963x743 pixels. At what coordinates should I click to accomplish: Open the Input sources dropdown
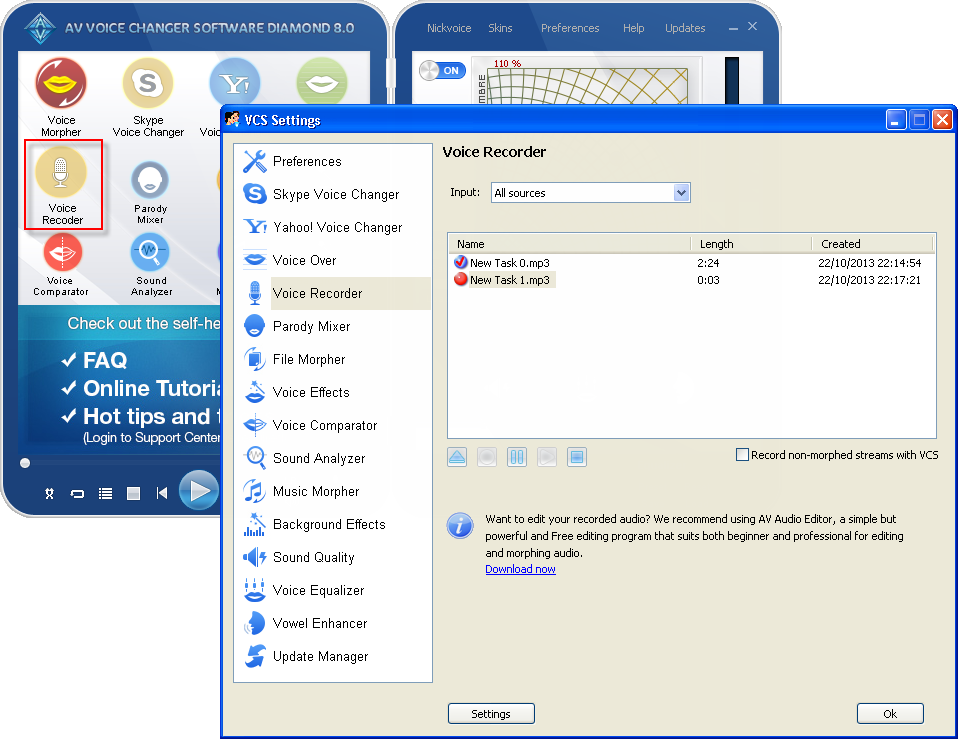pyautogui.click(x=681, y=192)
